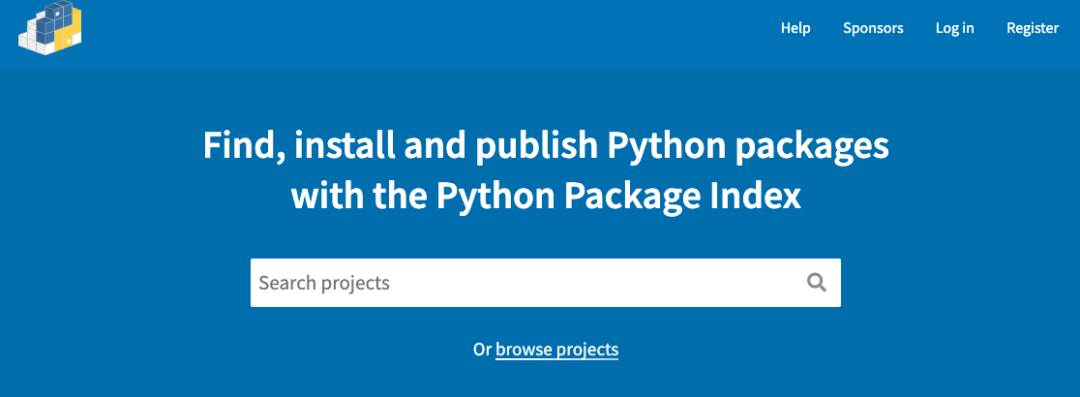
Task: Click the word 'Or' before browse projects
Action: [482, 349]
